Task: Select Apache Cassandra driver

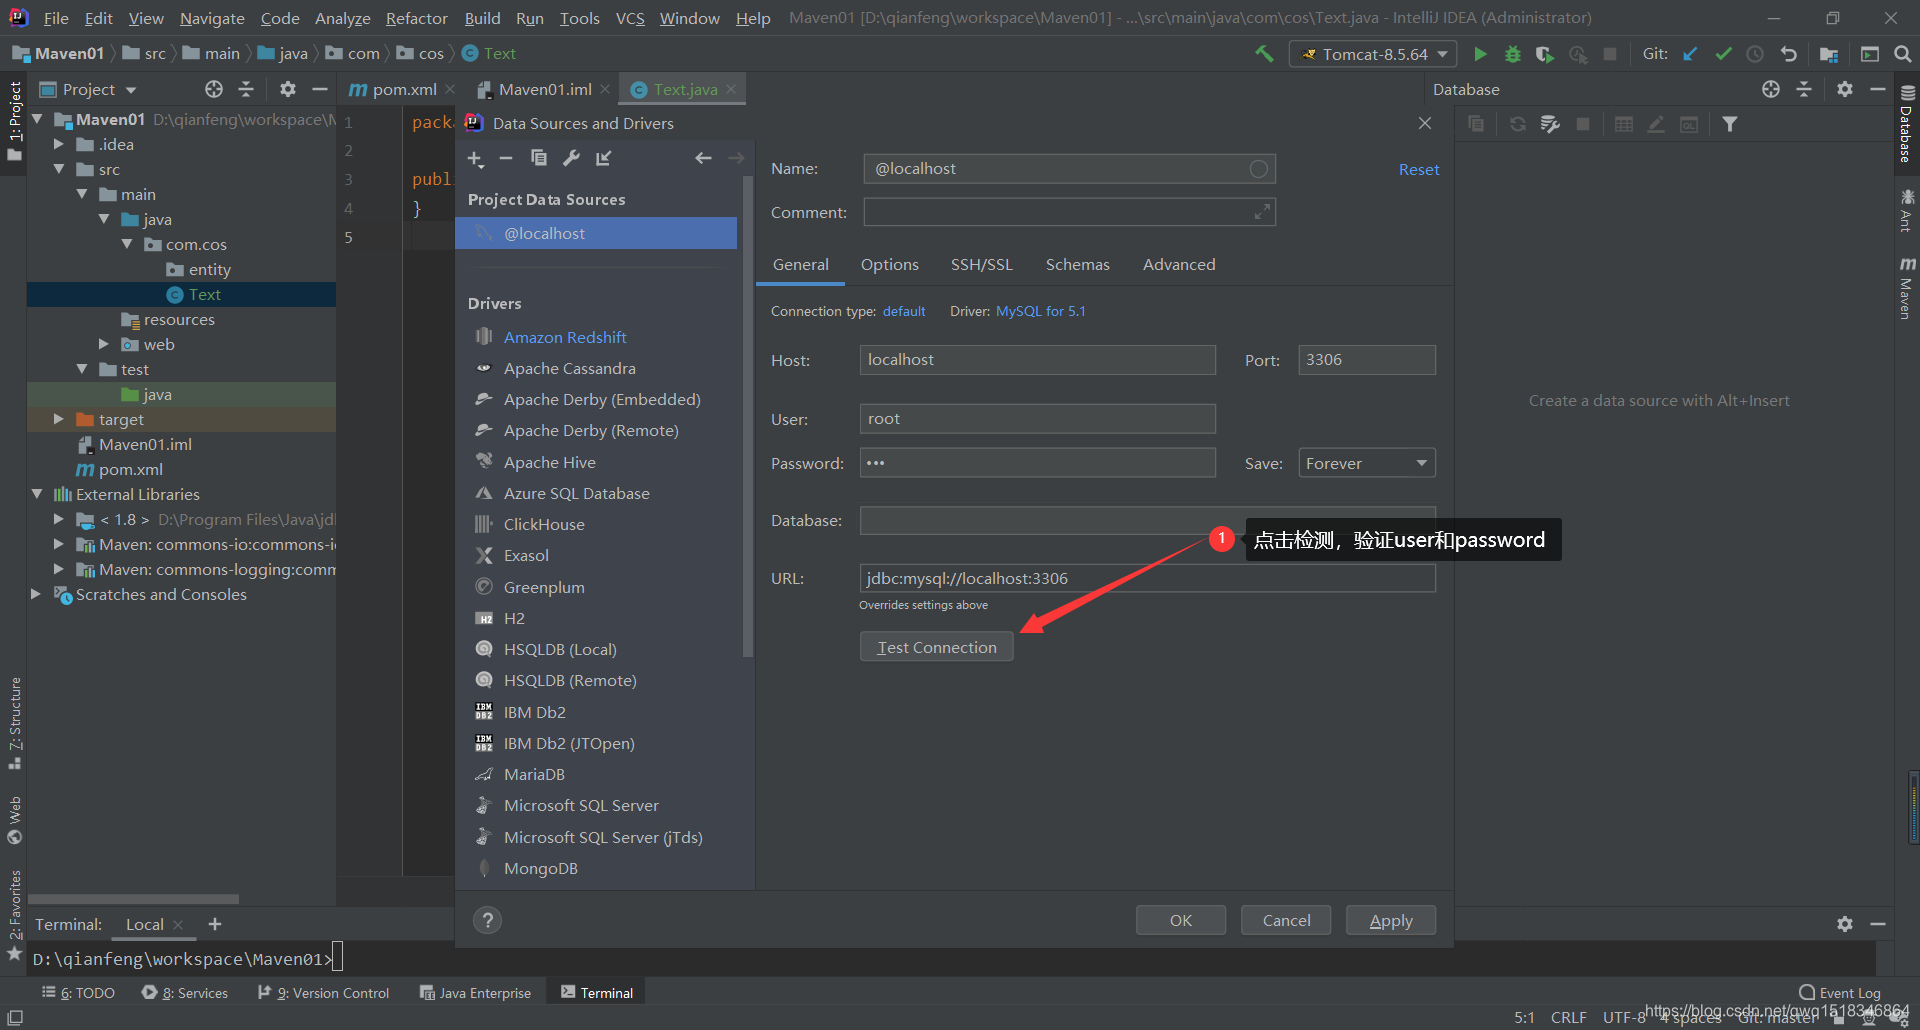Action: point(569,368)
